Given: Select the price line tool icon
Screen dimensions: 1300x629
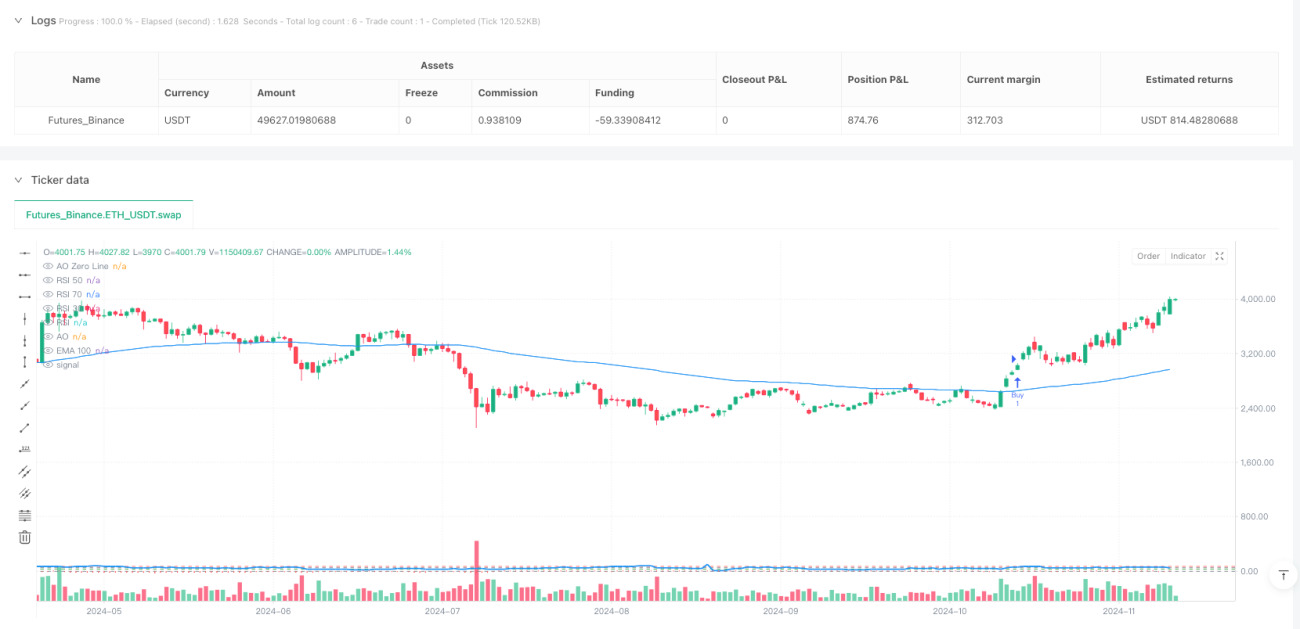Looking at the screenshot, I should (25, 449).
